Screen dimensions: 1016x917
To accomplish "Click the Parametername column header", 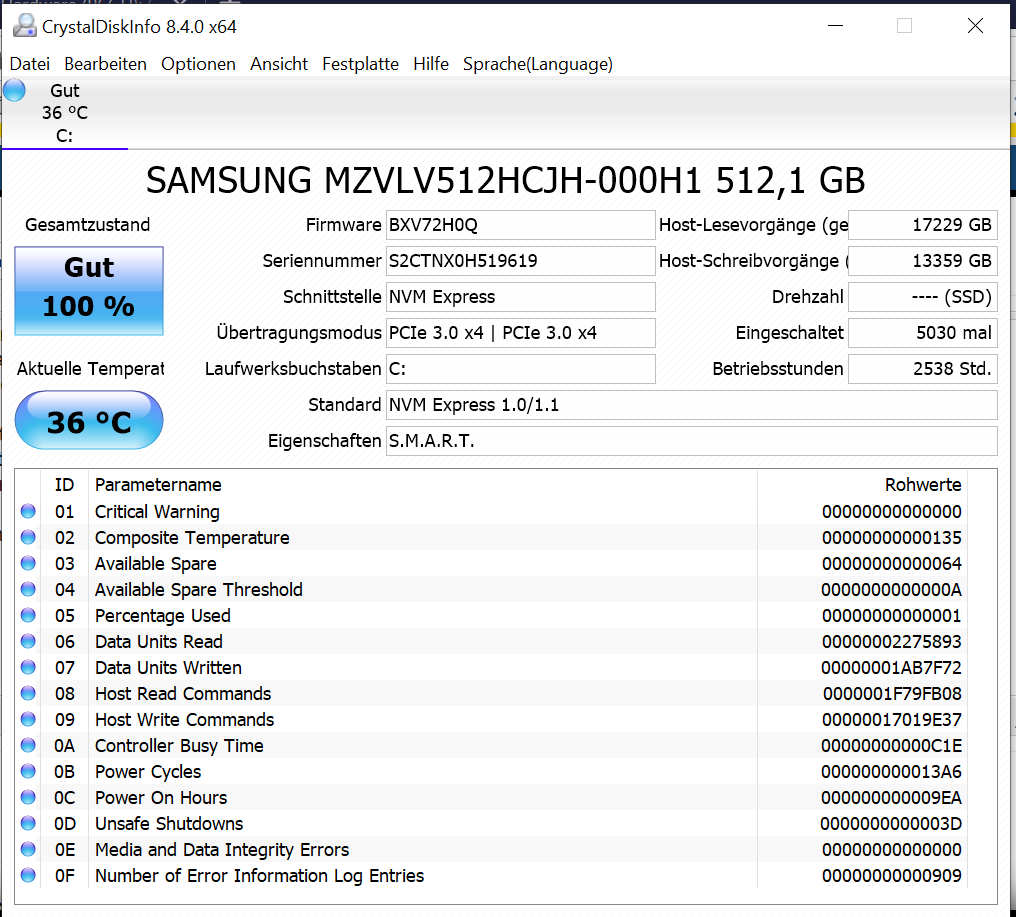I will [x=158, y=485].
